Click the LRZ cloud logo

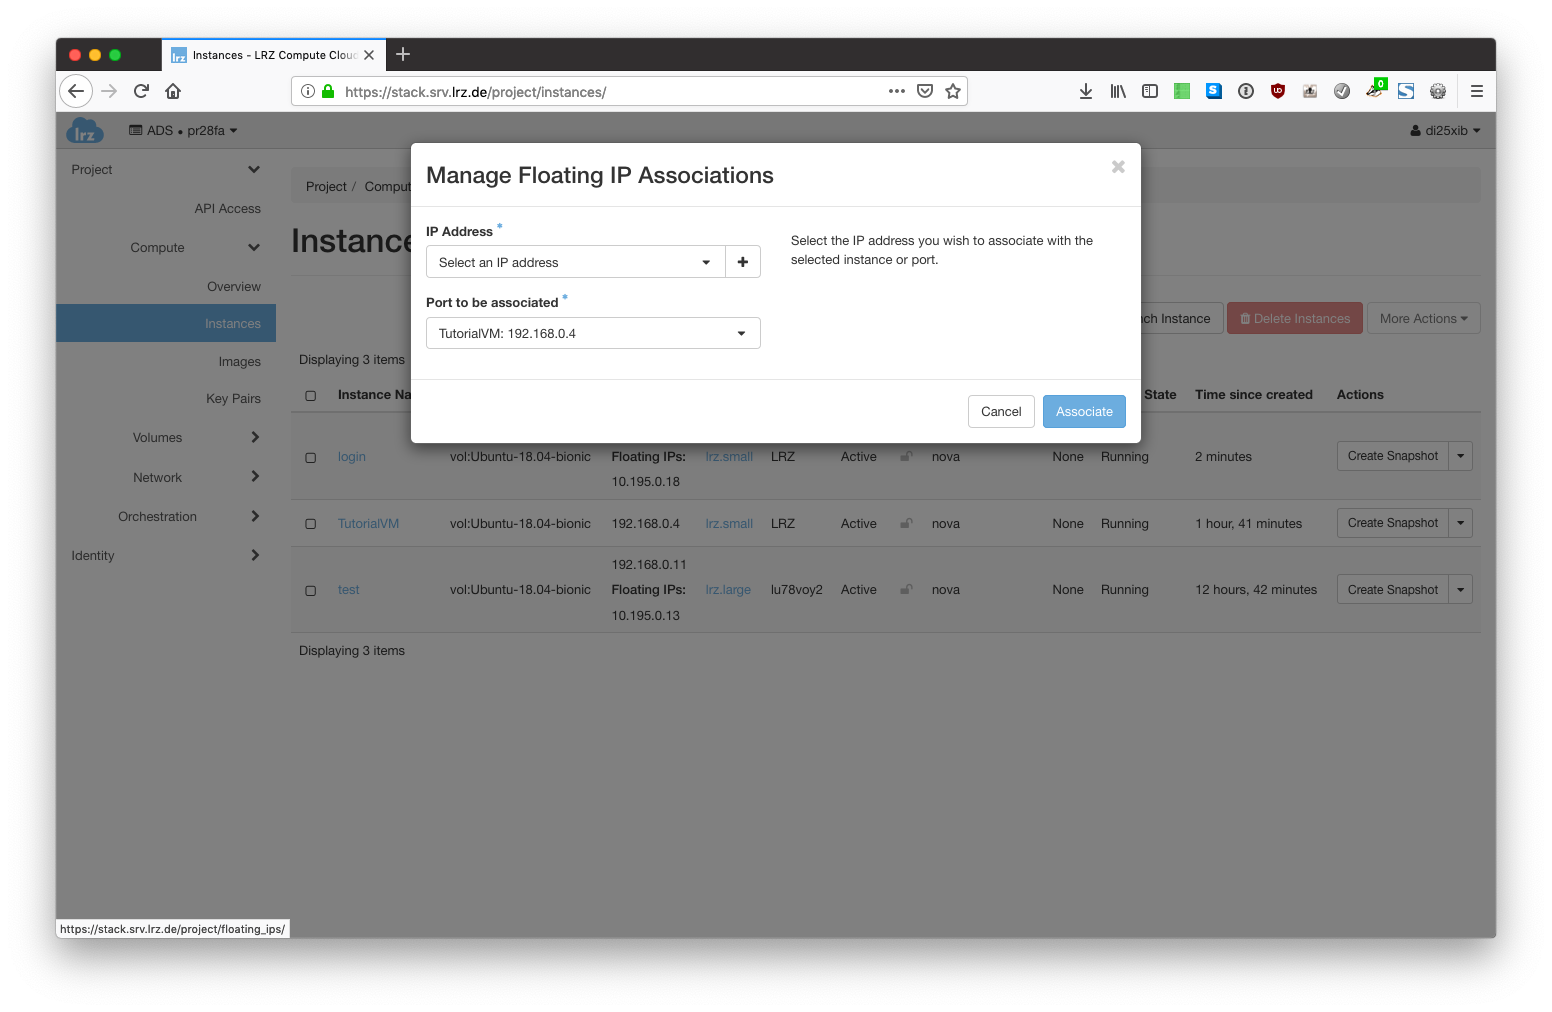tap(85, 131)
